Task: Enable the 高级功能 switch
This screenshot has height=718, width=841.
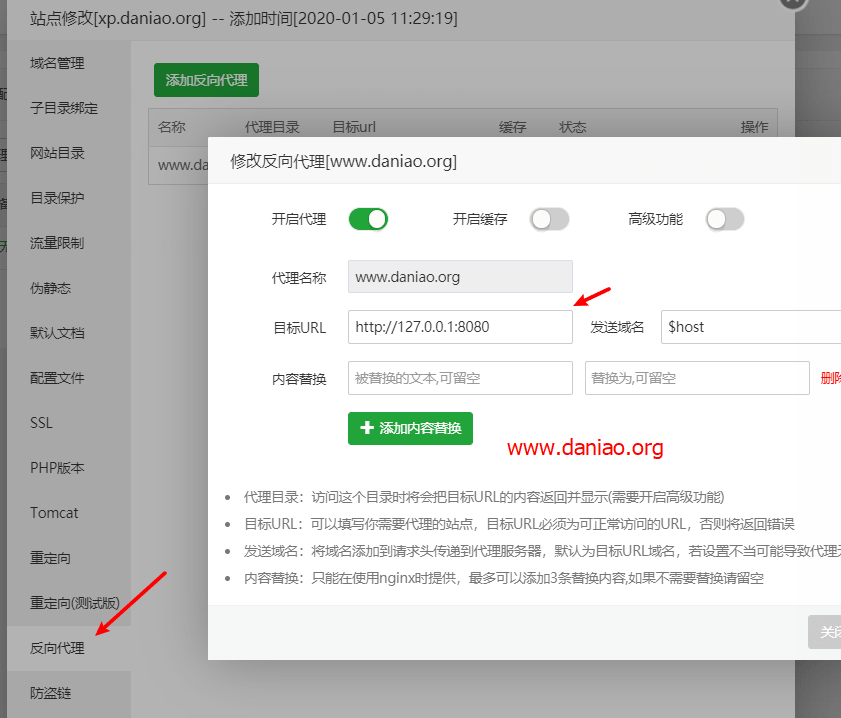Action: (x=724, y=219)
